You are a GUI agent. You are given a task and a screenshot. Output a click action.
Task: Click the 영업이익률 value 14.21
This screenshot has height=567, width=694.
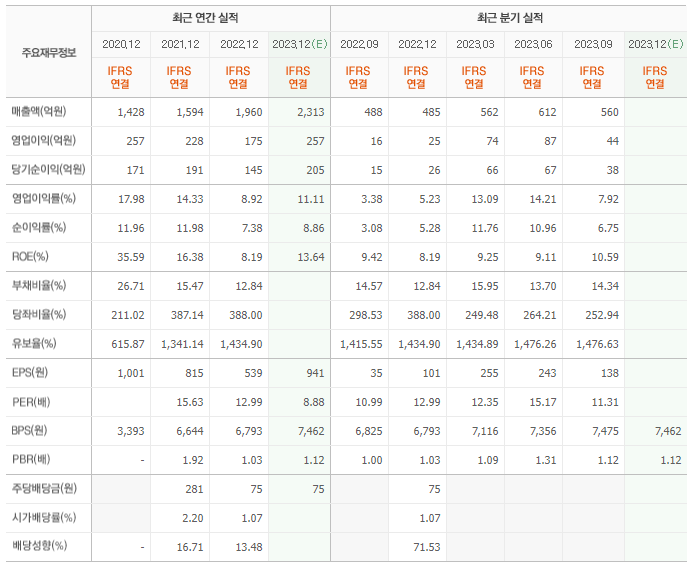[543, 199]
